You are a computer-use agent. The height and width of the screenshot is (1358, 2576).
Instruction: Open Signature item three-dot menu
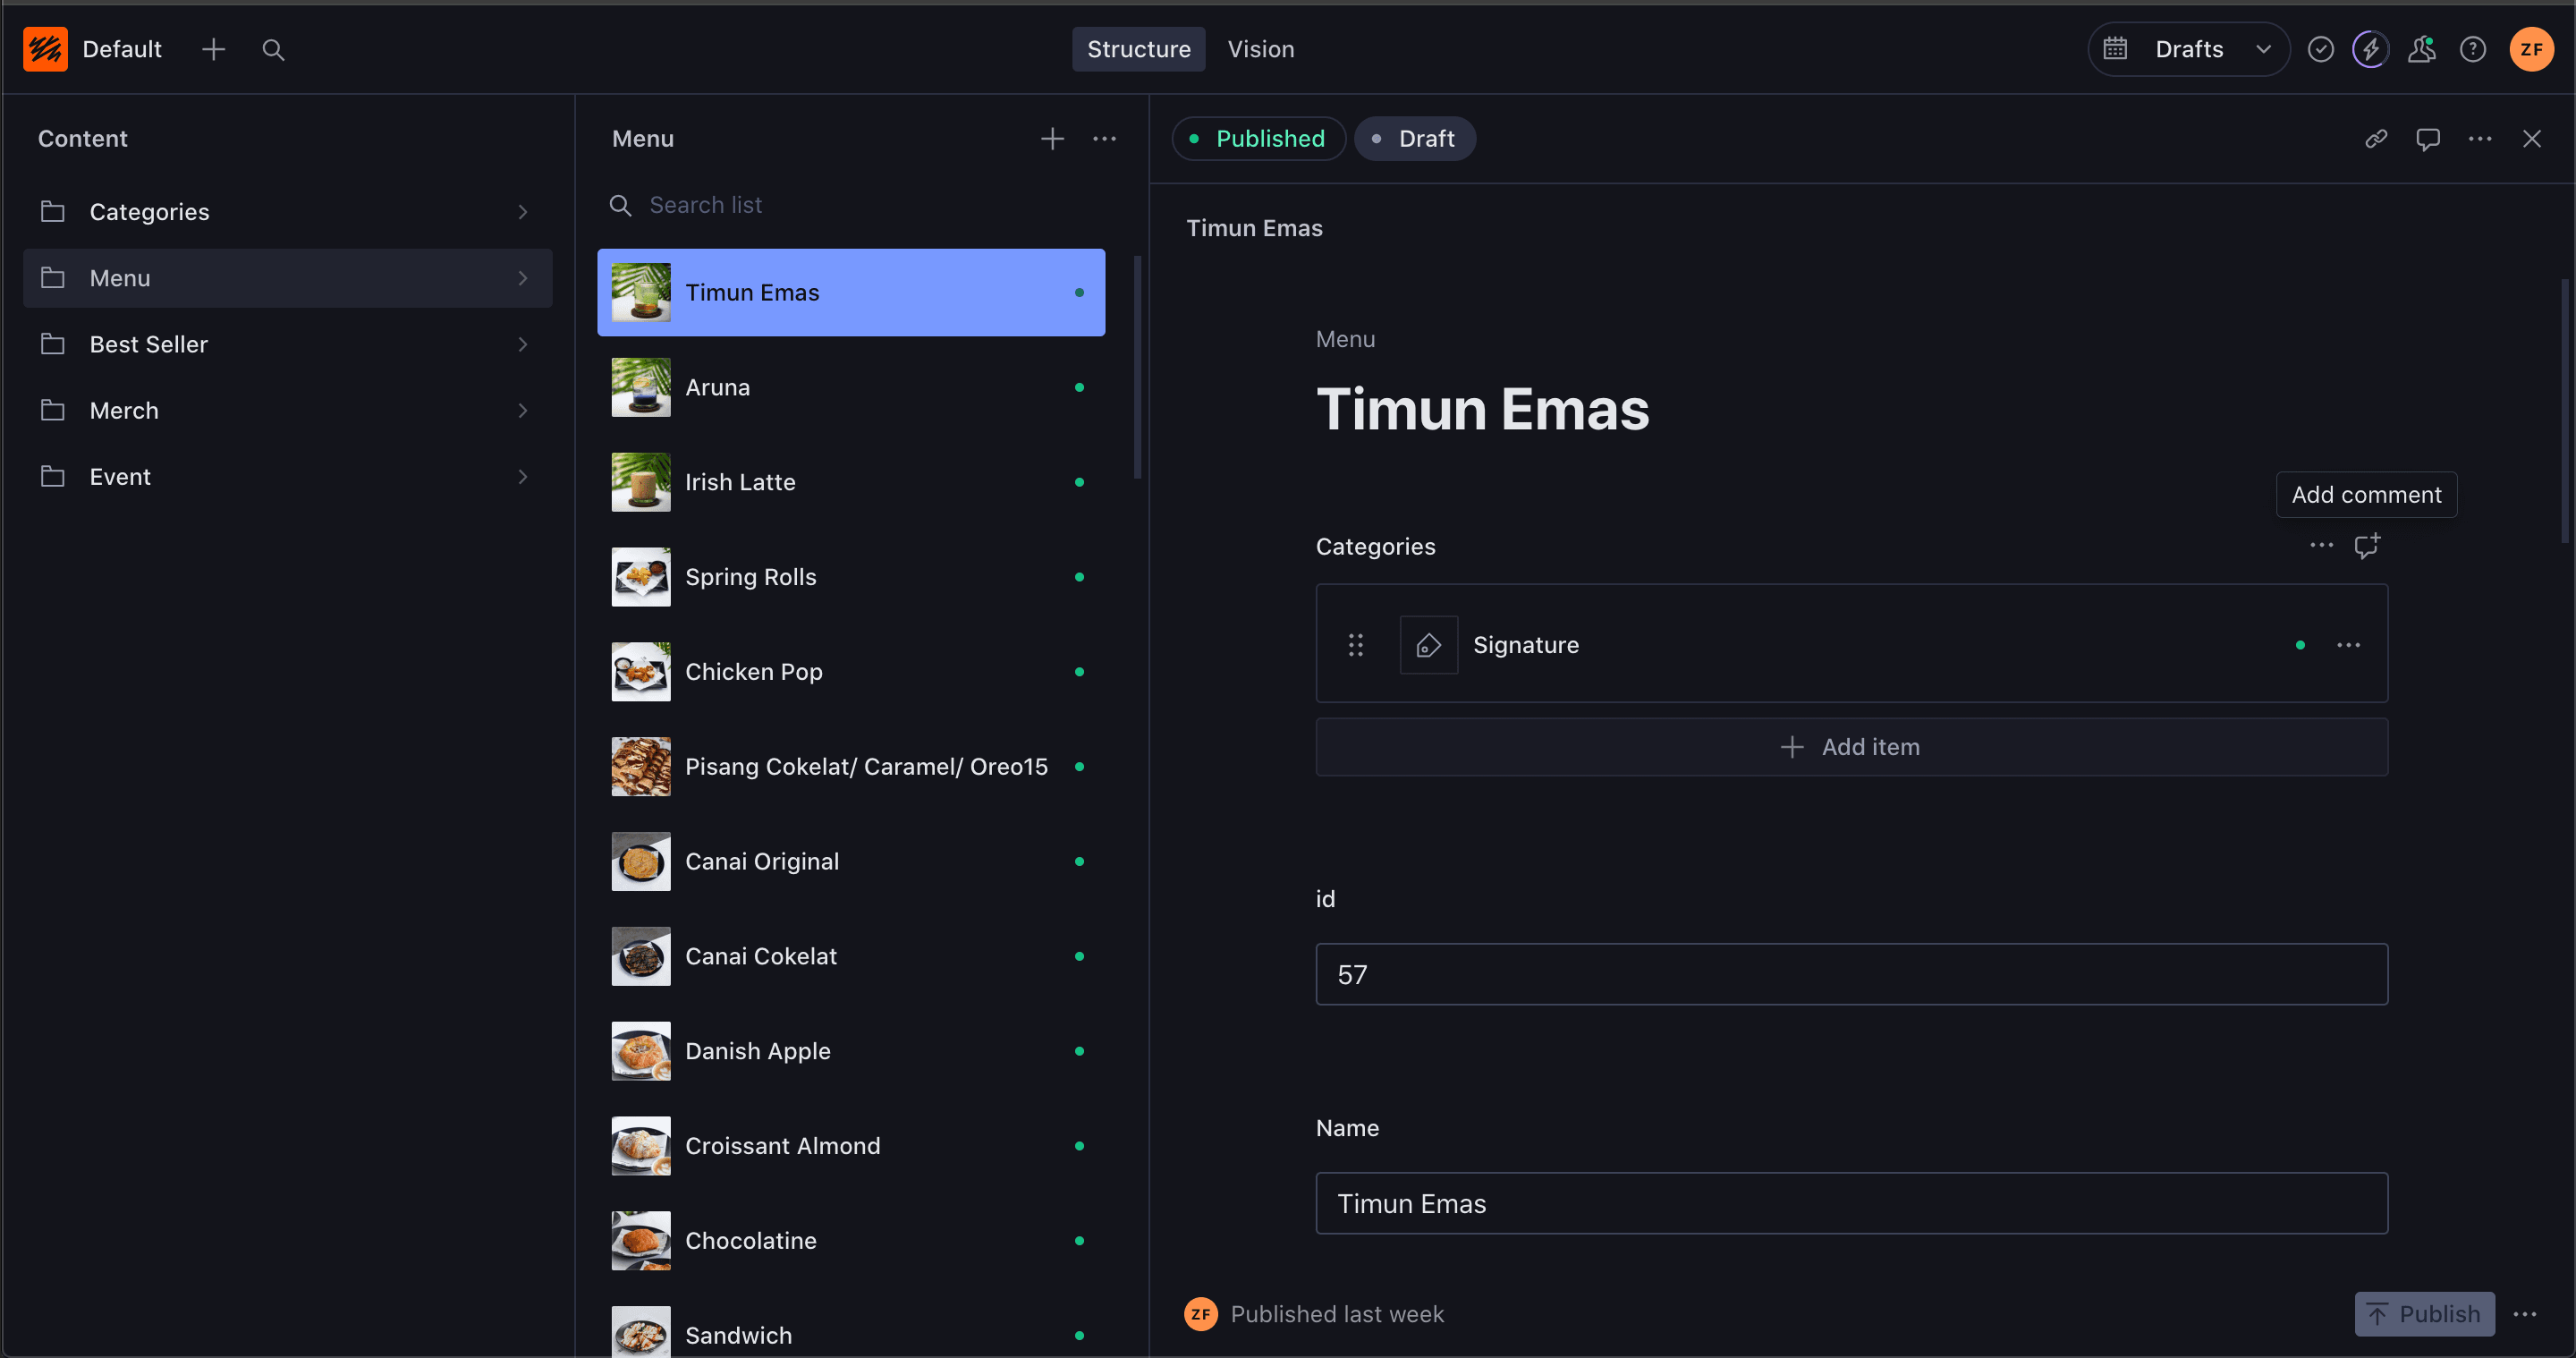tap(2348, 645)
